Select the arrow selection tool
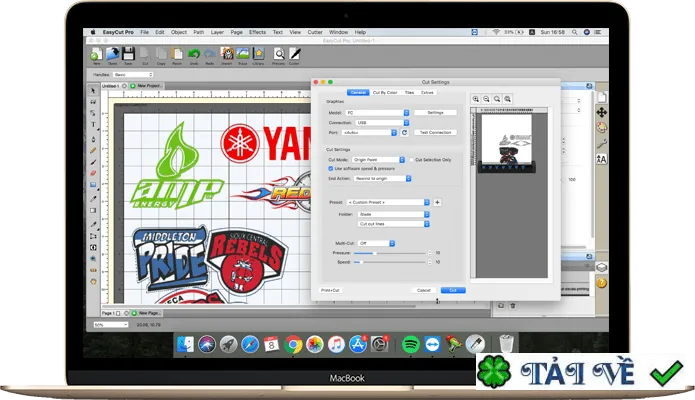The width and height of the screenshot is (695, 400). 93,90
